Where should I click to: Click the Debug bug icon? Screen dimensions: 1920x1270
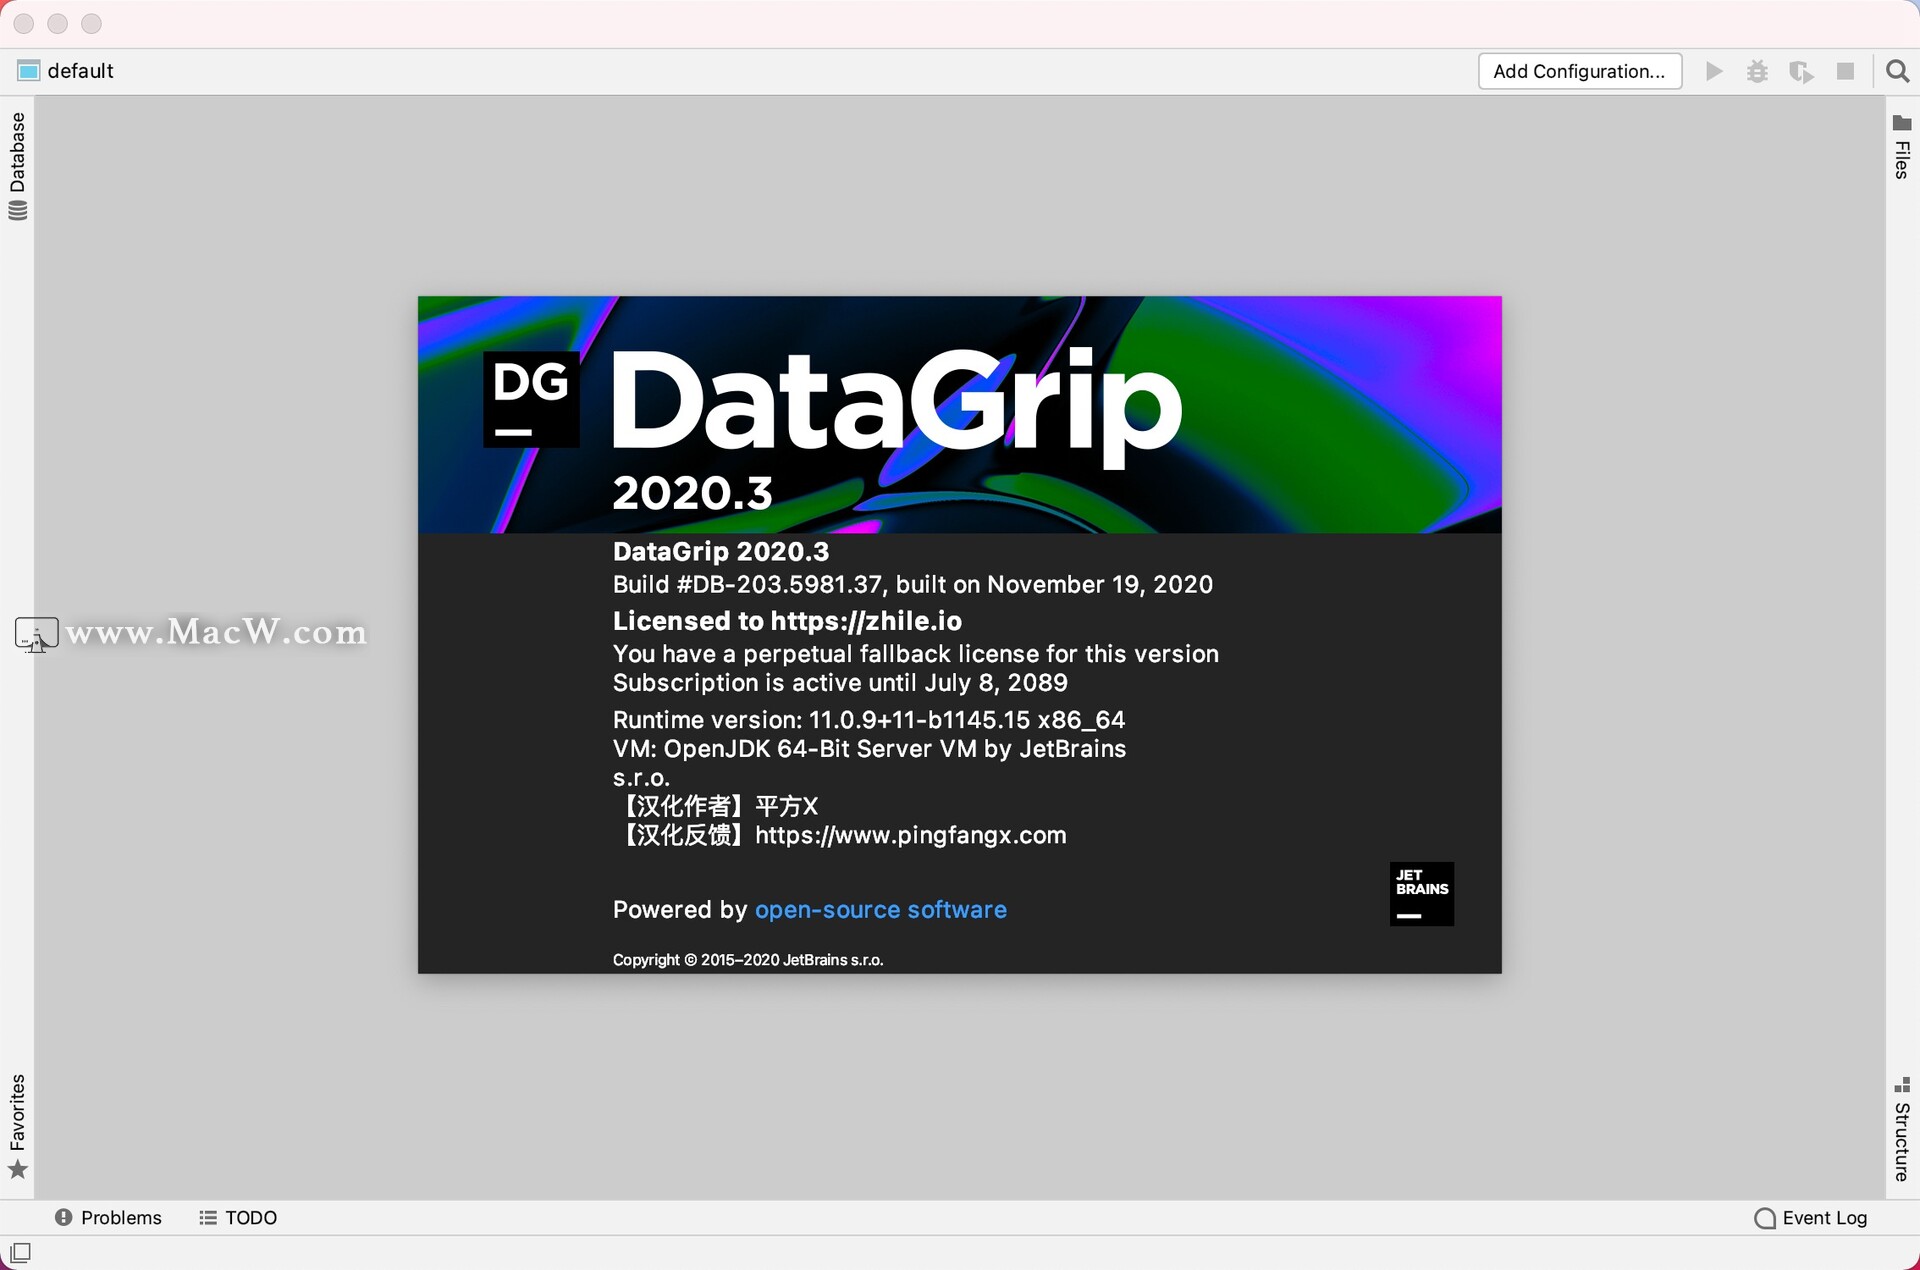(x=1757, y=71)
